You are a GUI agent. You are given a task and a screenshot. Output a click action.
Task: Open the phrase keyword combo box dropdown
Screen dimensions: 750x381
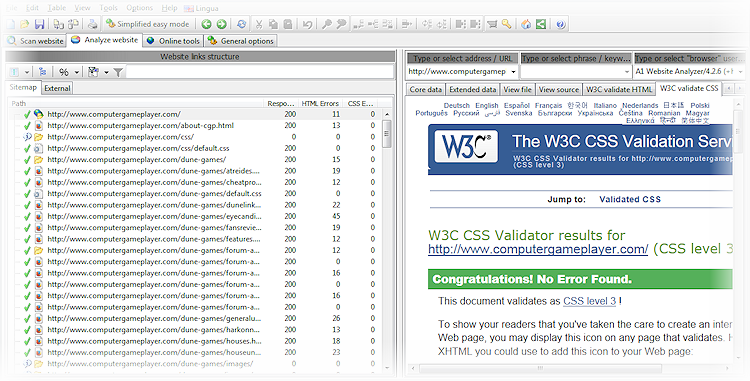(627, 72)
